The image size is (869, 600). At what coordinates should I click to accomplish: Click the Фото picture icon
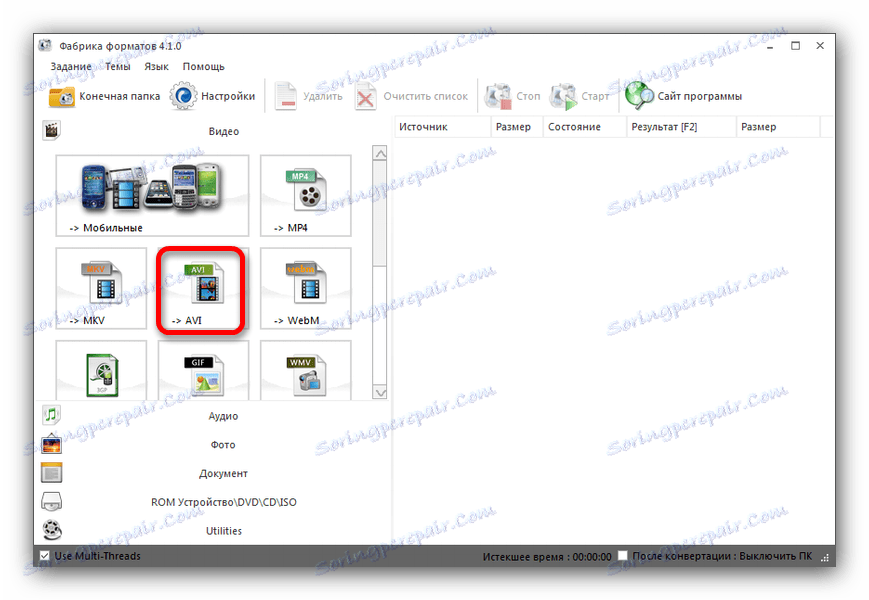pyautogui.click(x=51, y=444)
